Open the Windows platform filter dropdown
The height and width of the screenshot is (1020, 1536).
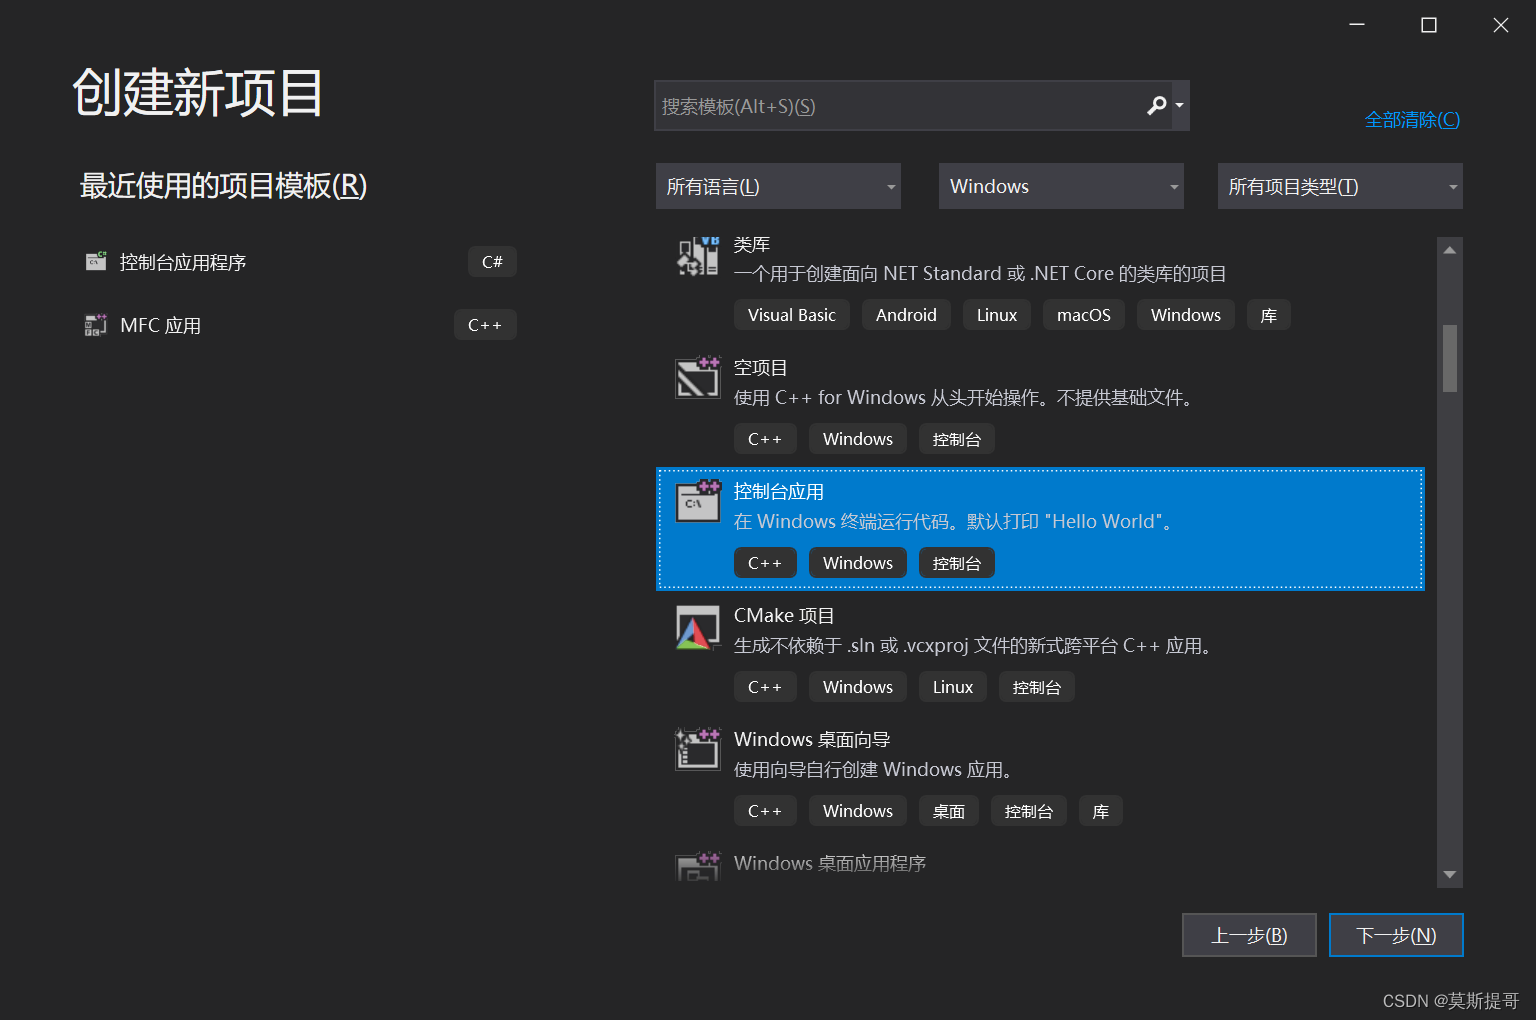tap(1060, 186)
